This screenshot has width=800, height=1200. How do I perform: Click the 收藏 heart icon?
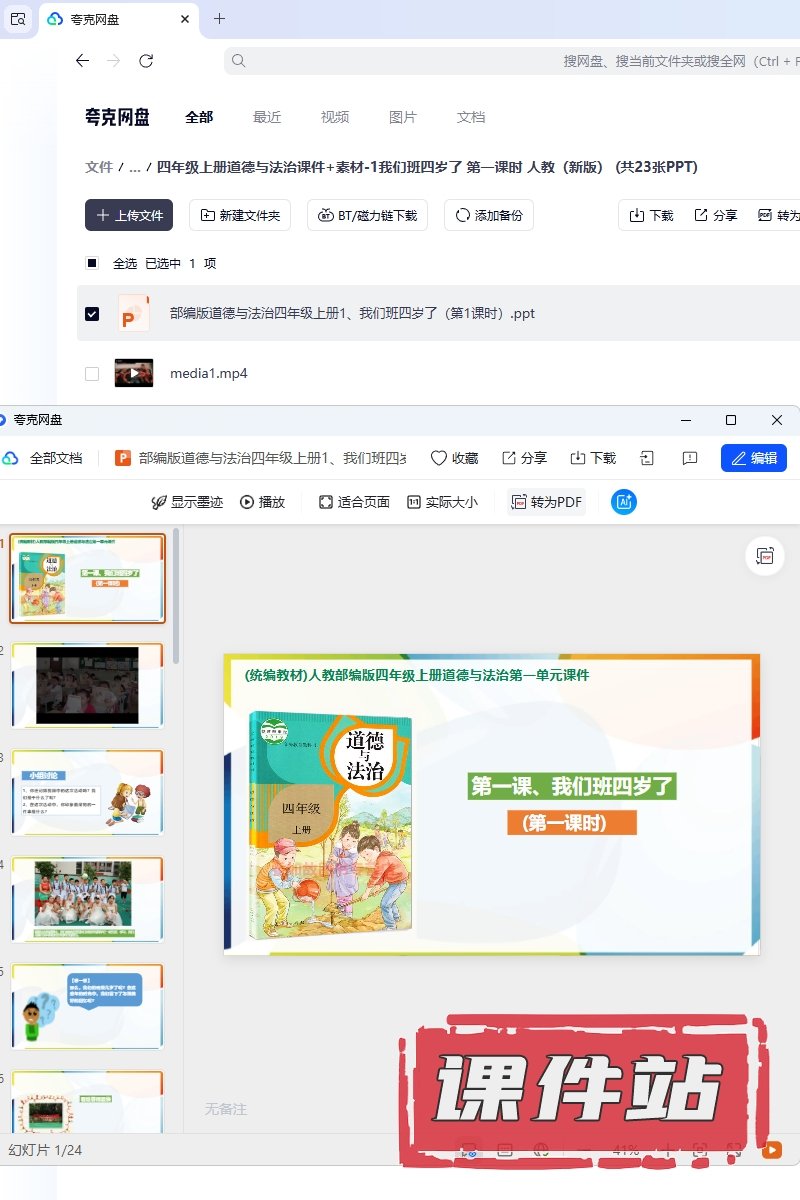coord(454,458)
